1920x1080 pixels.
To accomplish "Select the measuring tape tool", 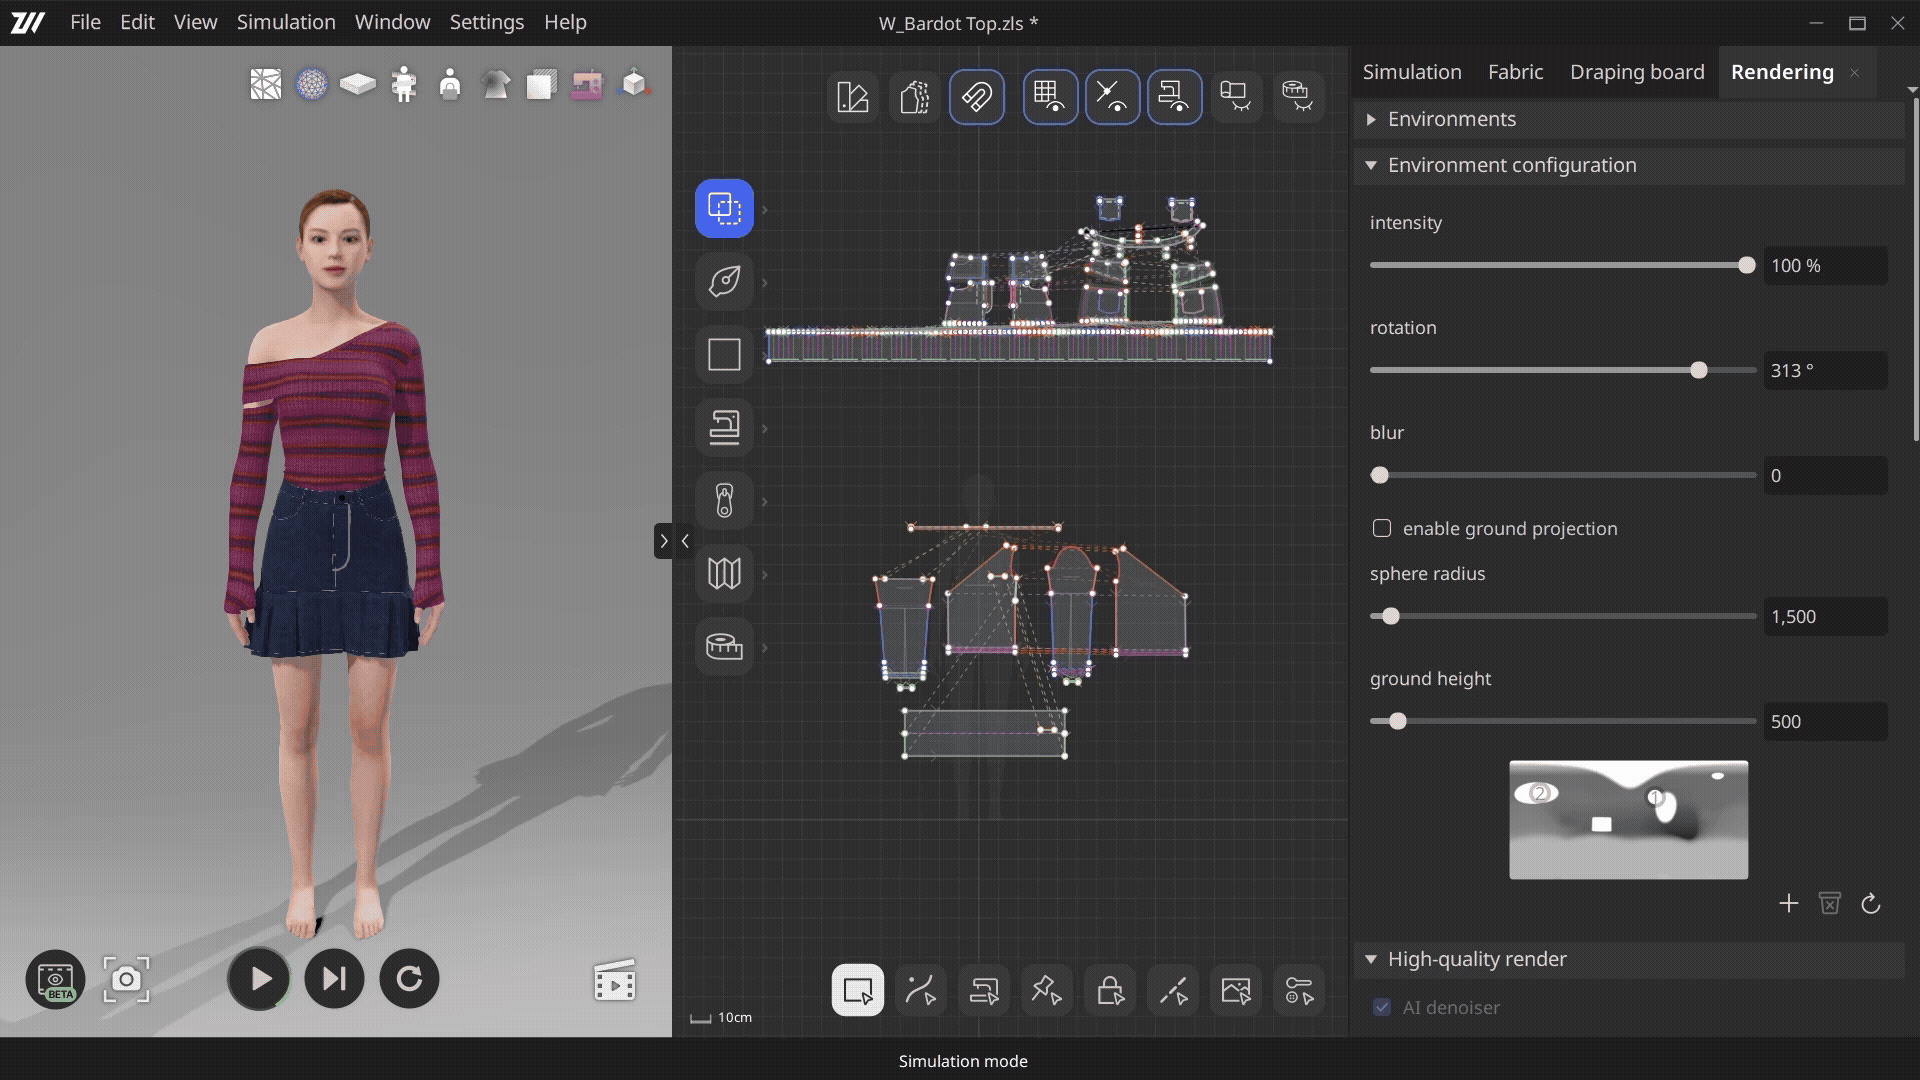I will tap(724, 647).
